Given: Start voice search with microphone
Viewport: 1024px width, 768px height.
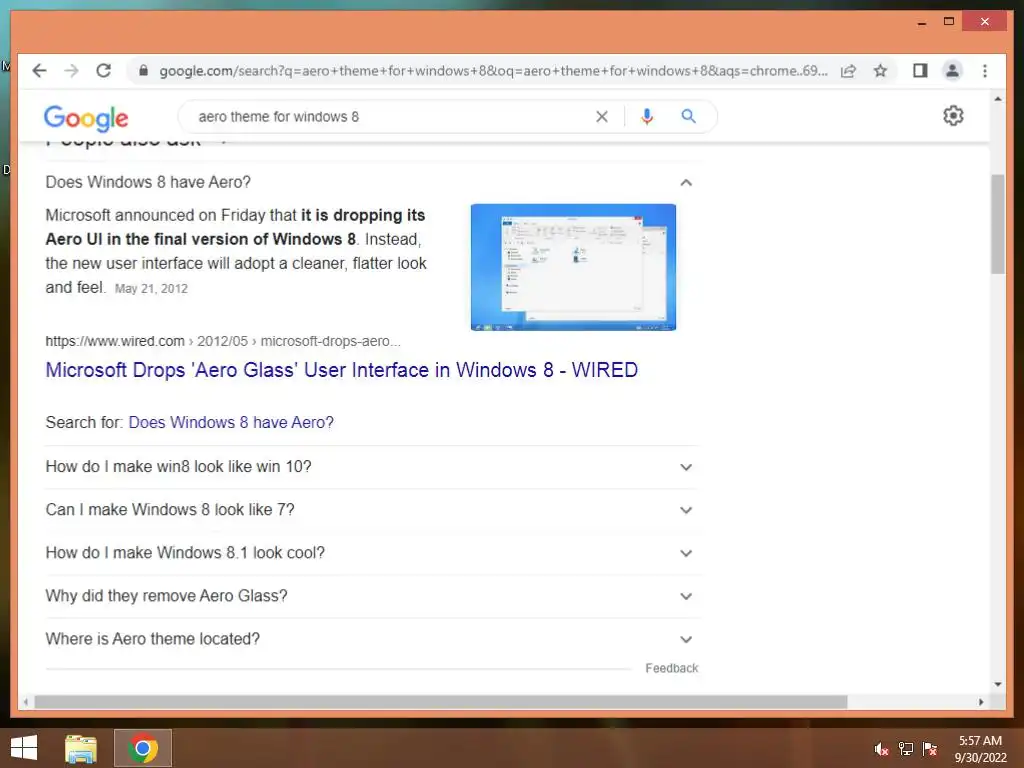Looking at the screenshot, I should [647, 117].
